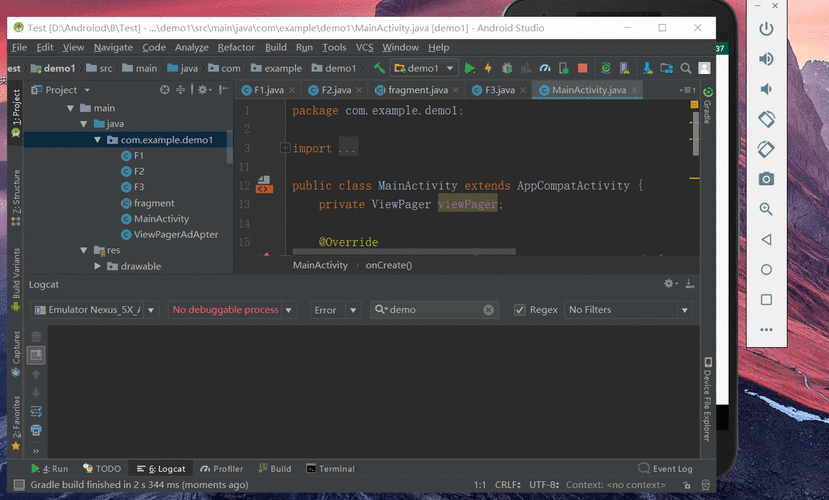The height and width of the screenshot is (500, 829).
Task: Tap emulator Overview square button
Action: 766,300
